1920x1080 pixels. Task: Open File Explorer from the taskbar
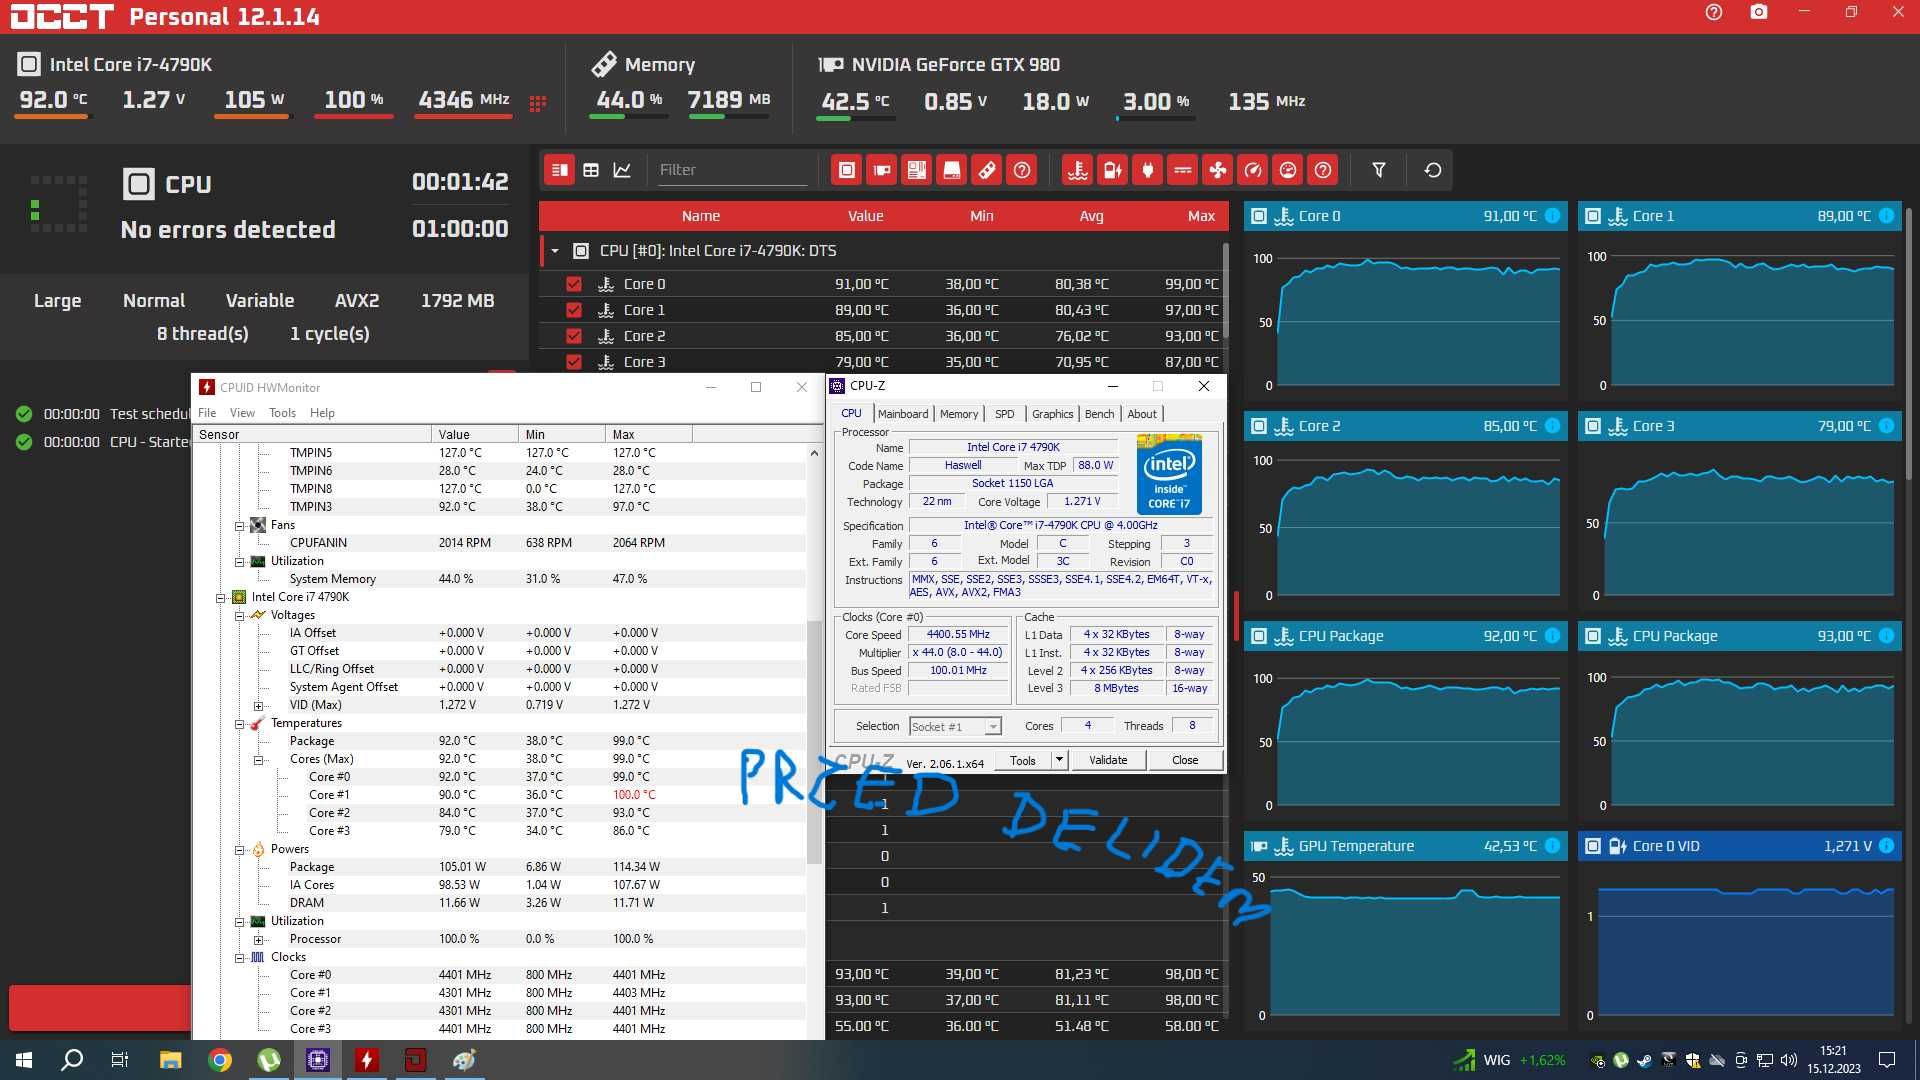[171, 1060]
